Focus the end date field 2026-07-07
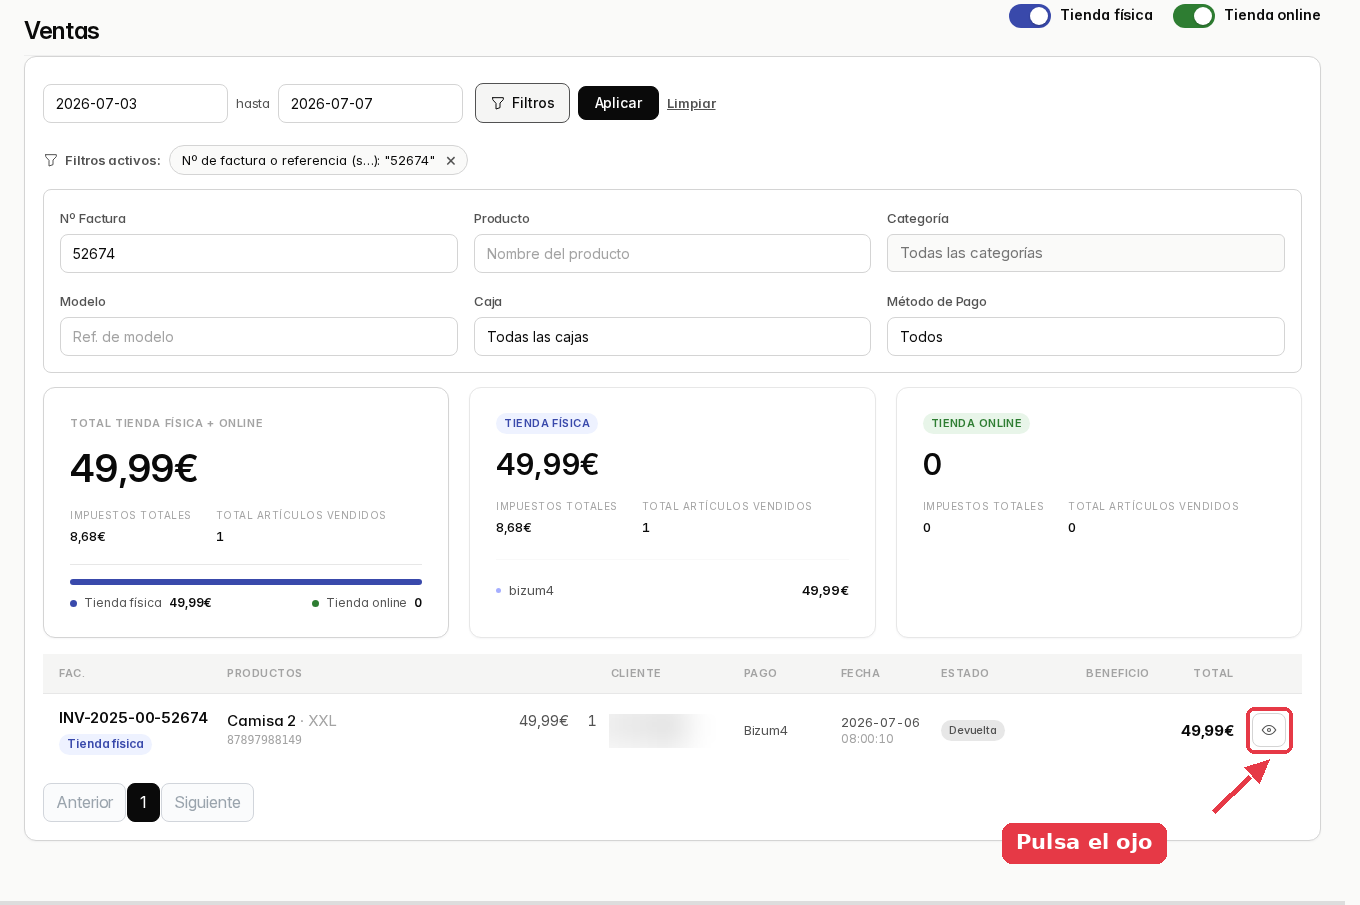1360x905 pixels. pos(370,104)
